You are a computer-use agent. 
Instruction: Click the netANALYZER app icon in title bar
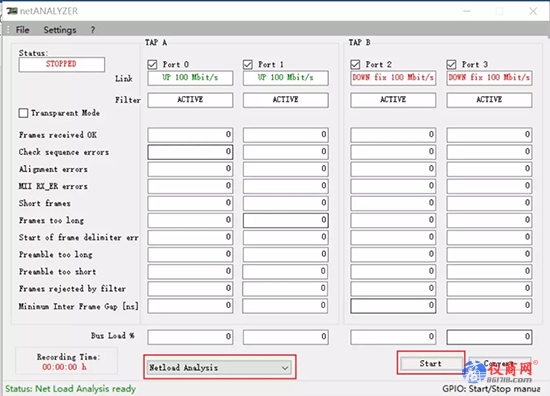tap(12, 11)
